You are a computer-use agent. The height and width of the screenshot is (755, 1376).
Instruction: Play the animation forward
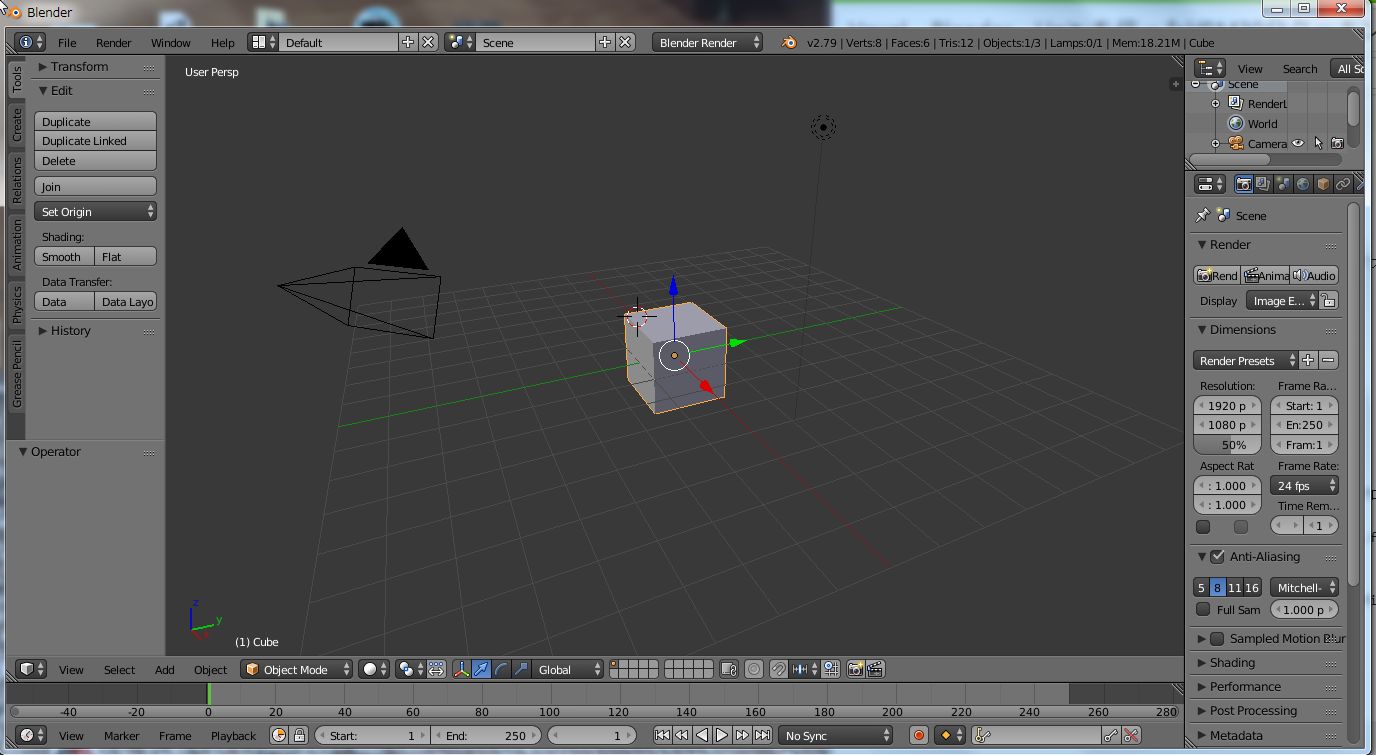722,735
